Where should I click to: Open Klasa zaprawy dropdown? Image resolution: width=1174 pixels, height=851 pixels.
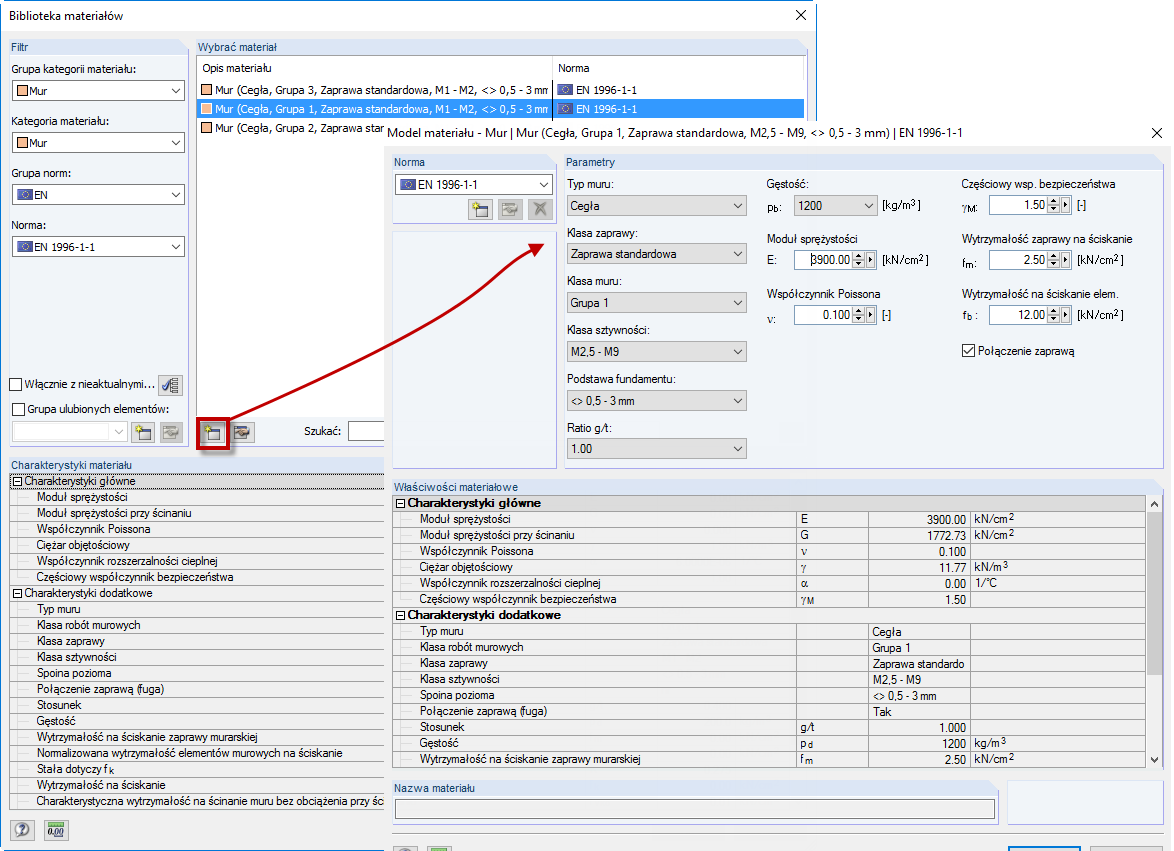tap(657, 254)
